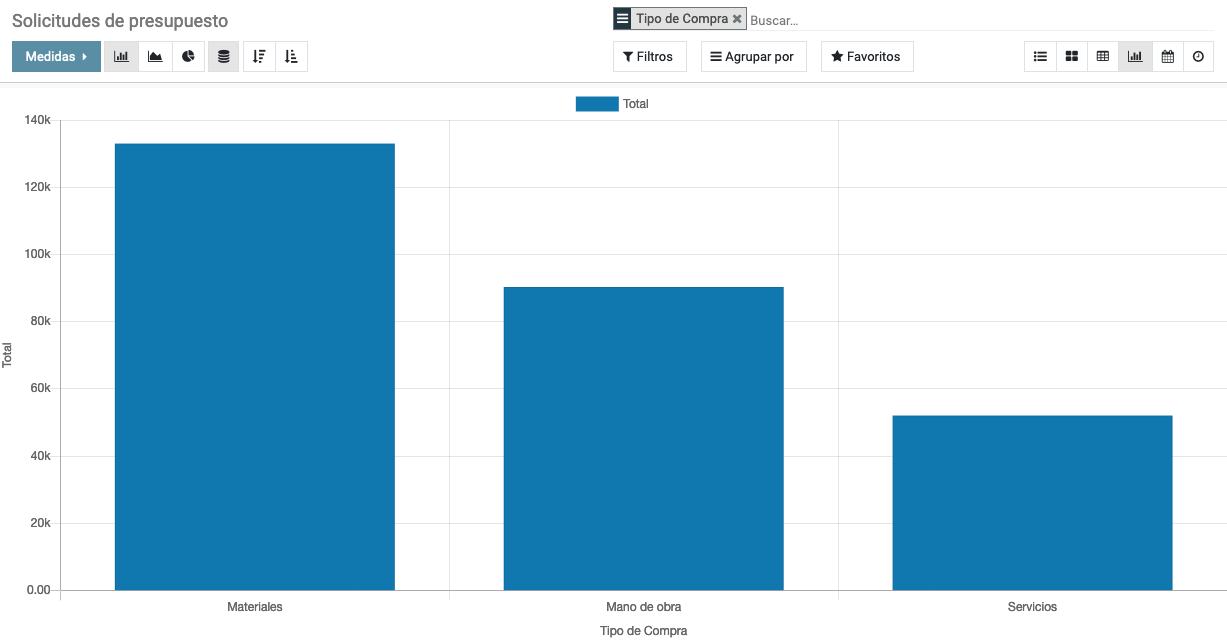The image size is (1227, 640).
Task: Expand the Medidas dropdown
Action: [x=56, y=57]
